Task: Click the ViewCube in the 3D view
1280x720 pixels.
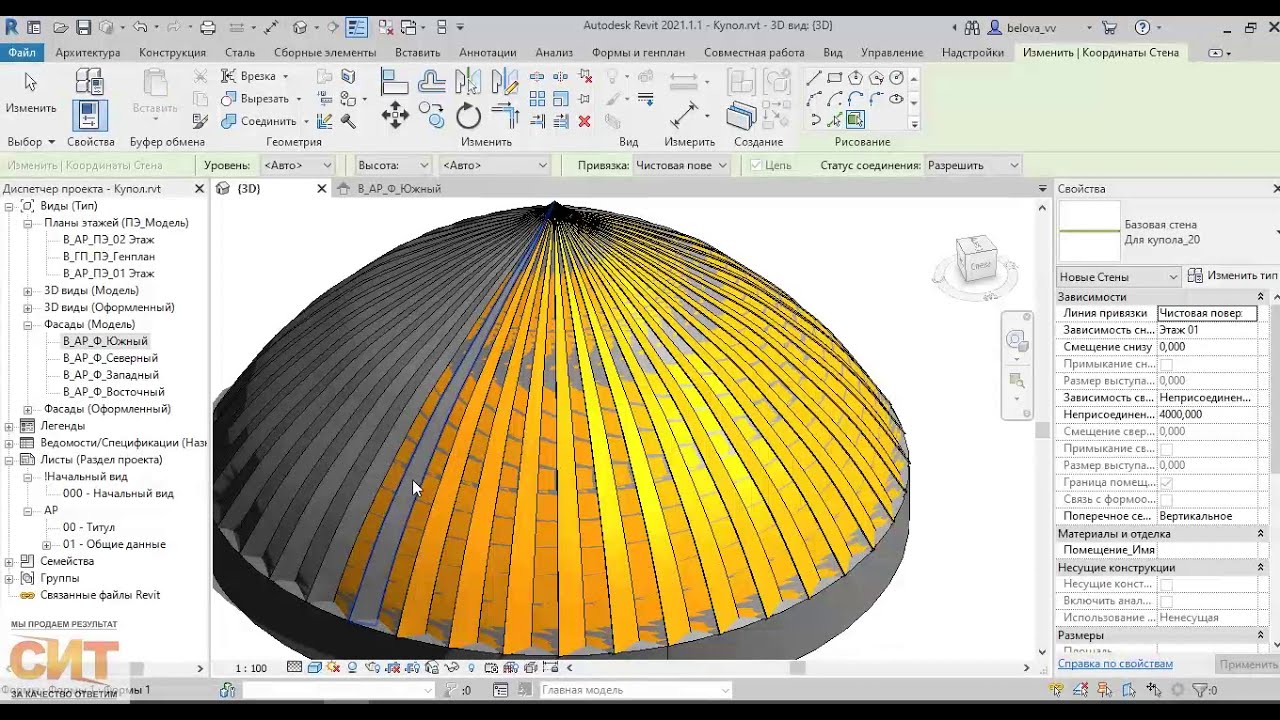Action: (x=976, y=262)
